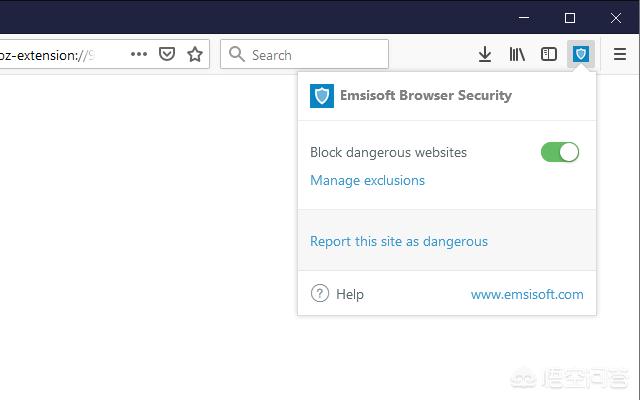Viewport: 640px width, 400px height.
Task: Open Manage exclusions link
Action: [x=367, y=180]
